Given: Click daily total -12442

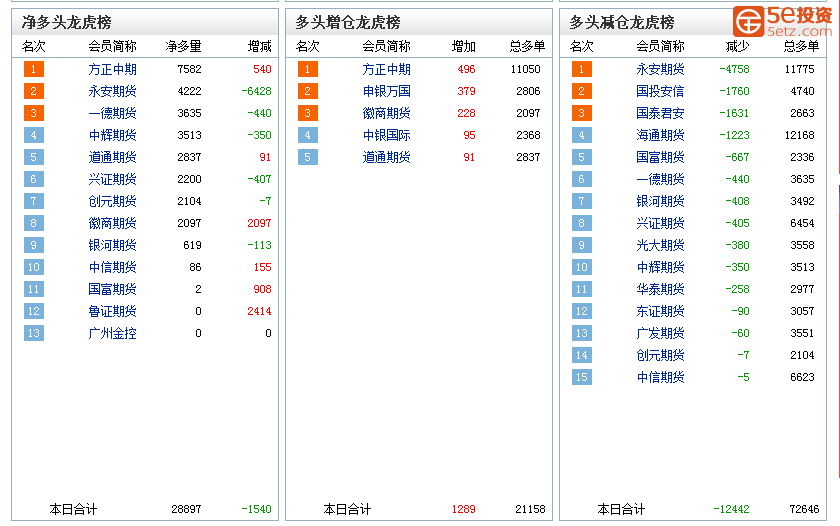Looking at the screenshot, I should (730, 509).
